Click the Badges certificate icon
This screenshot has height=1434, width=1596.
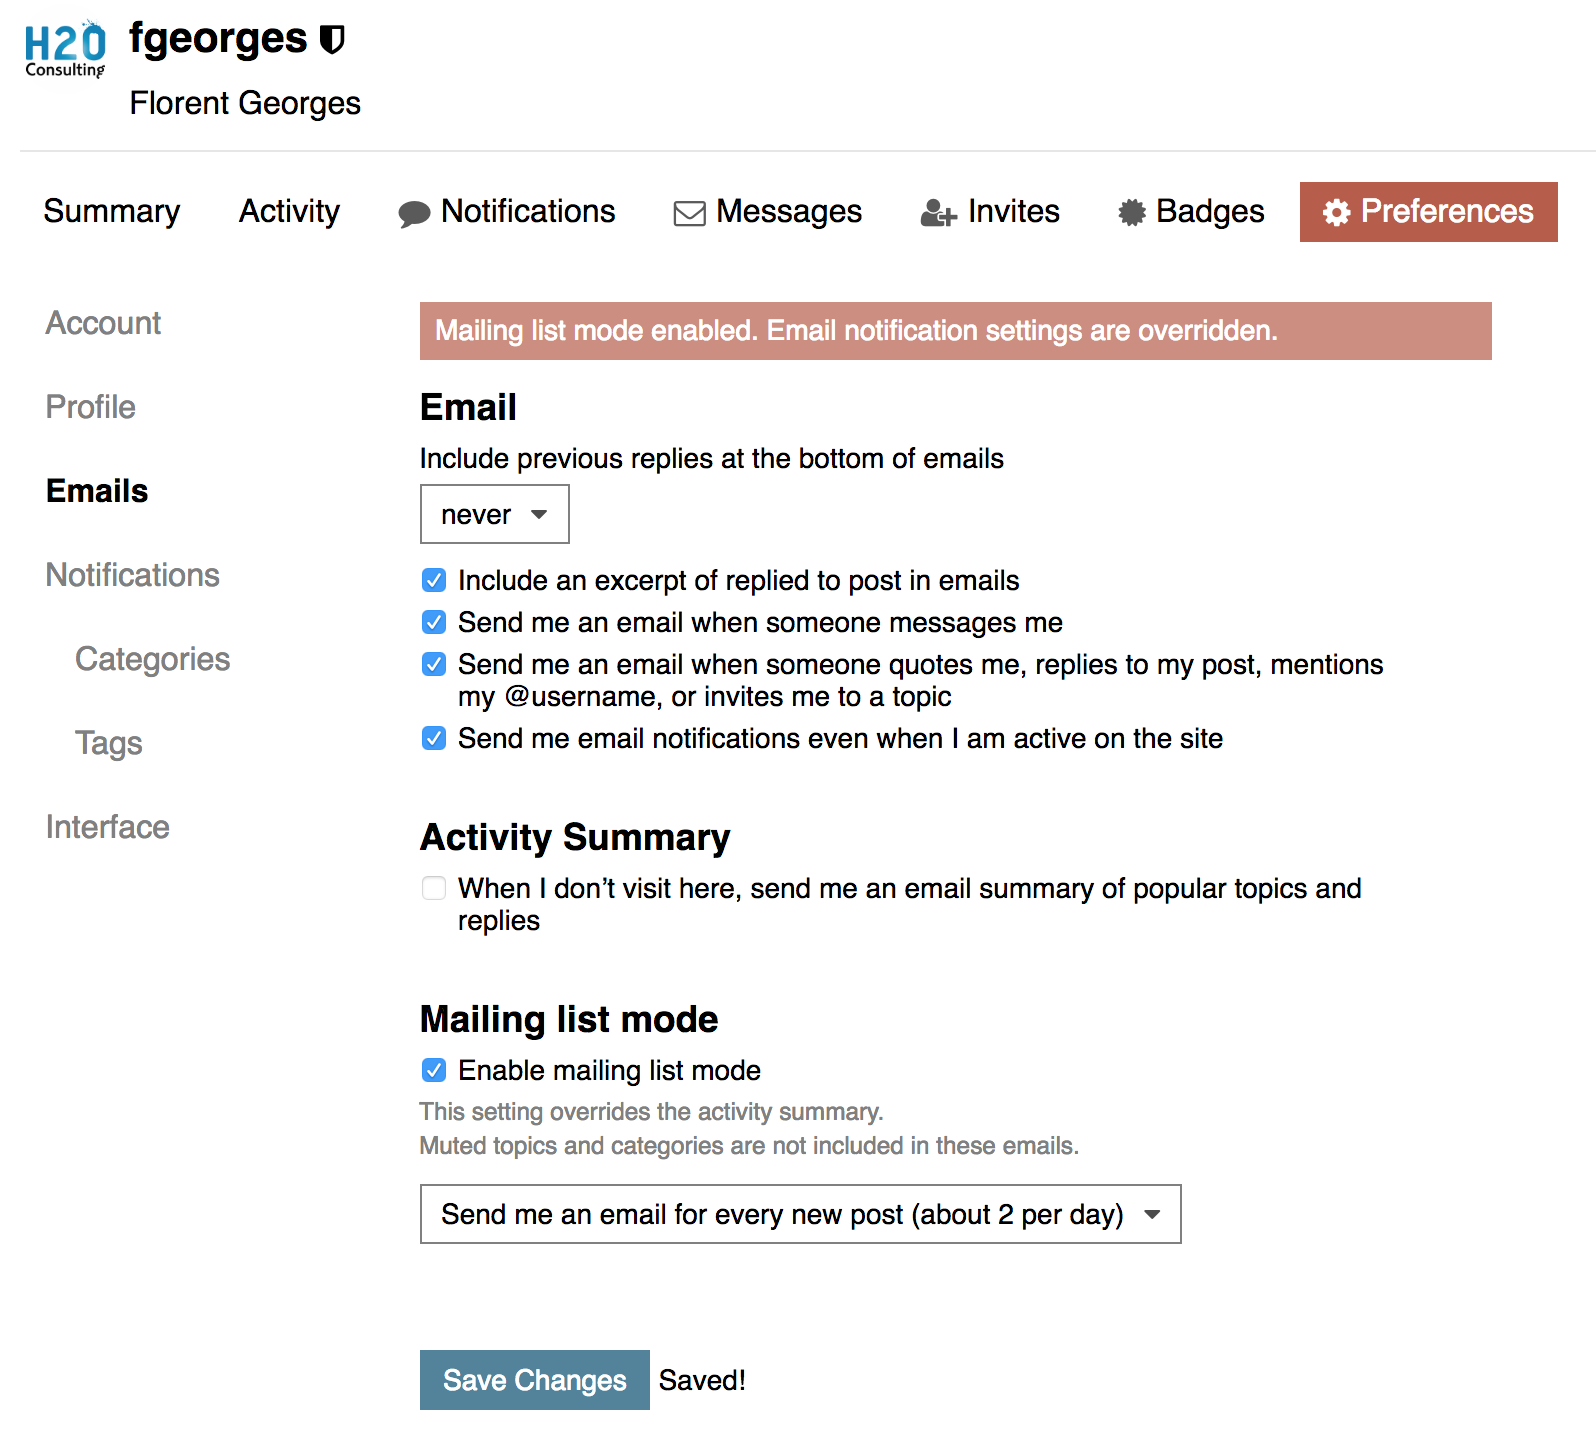(1132, 212)
